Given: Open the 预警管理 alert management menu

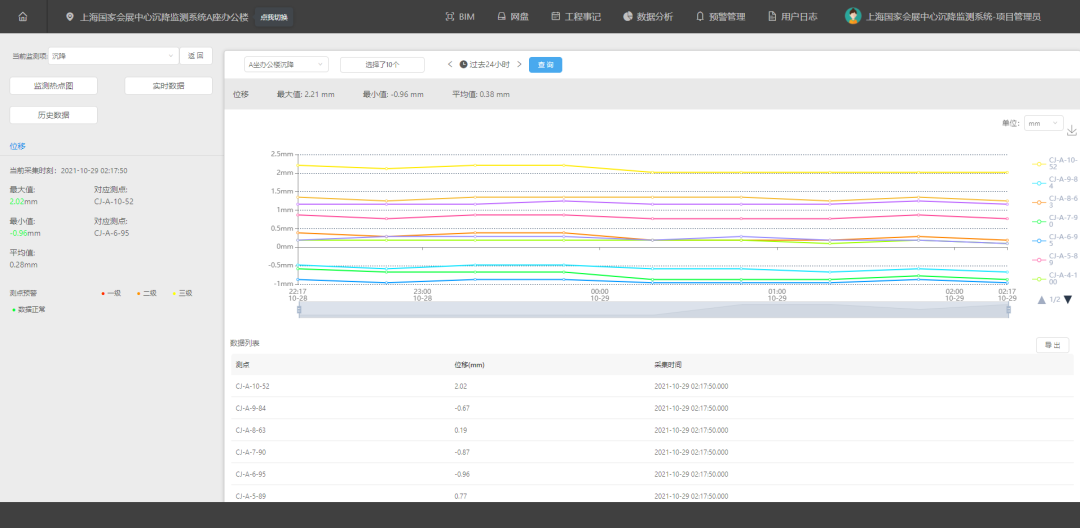Looking at the screenshot, I should point(720,17).
